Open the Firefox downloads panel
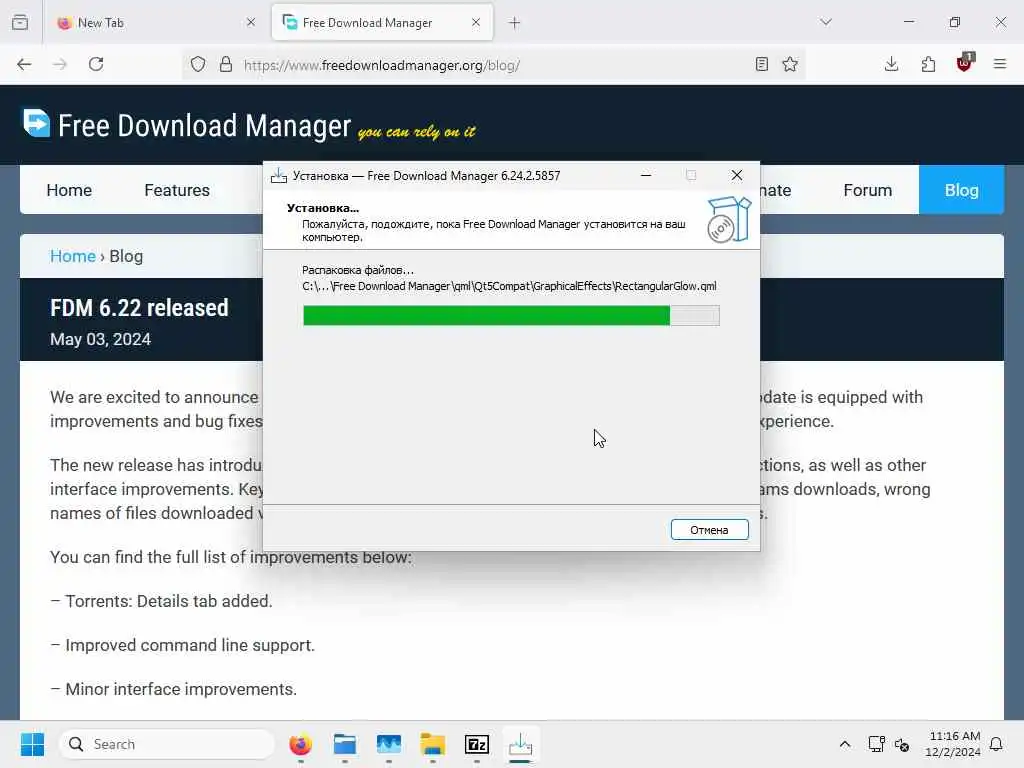 [x=891, y=64]
